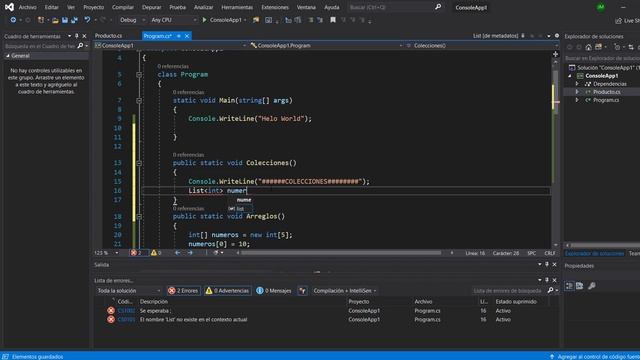The image size is (640, 360).
Task: Click the categorized view icon in Propiedades
Action: click(569, 286)
